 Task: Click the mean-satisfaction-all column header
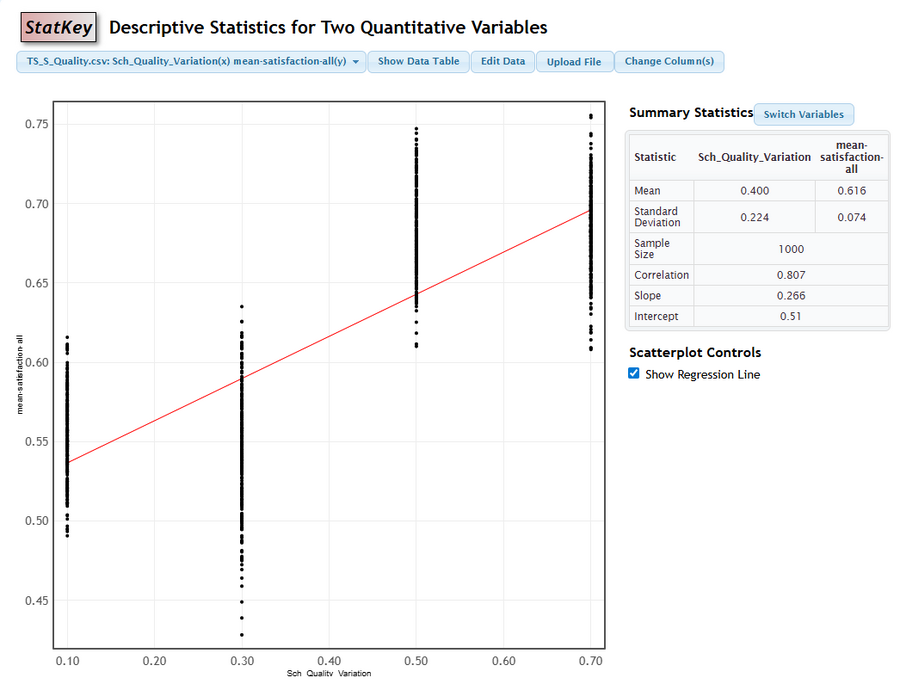tap(851, 157)
